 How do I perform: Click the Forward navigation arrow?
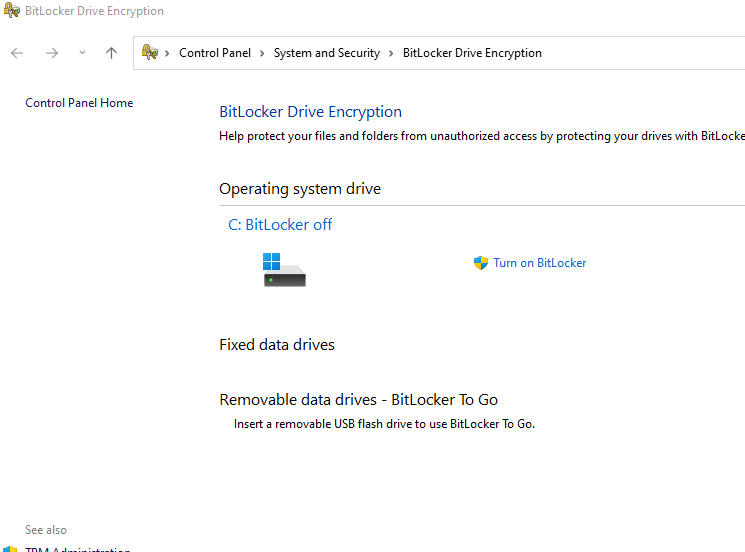[52, 53]
